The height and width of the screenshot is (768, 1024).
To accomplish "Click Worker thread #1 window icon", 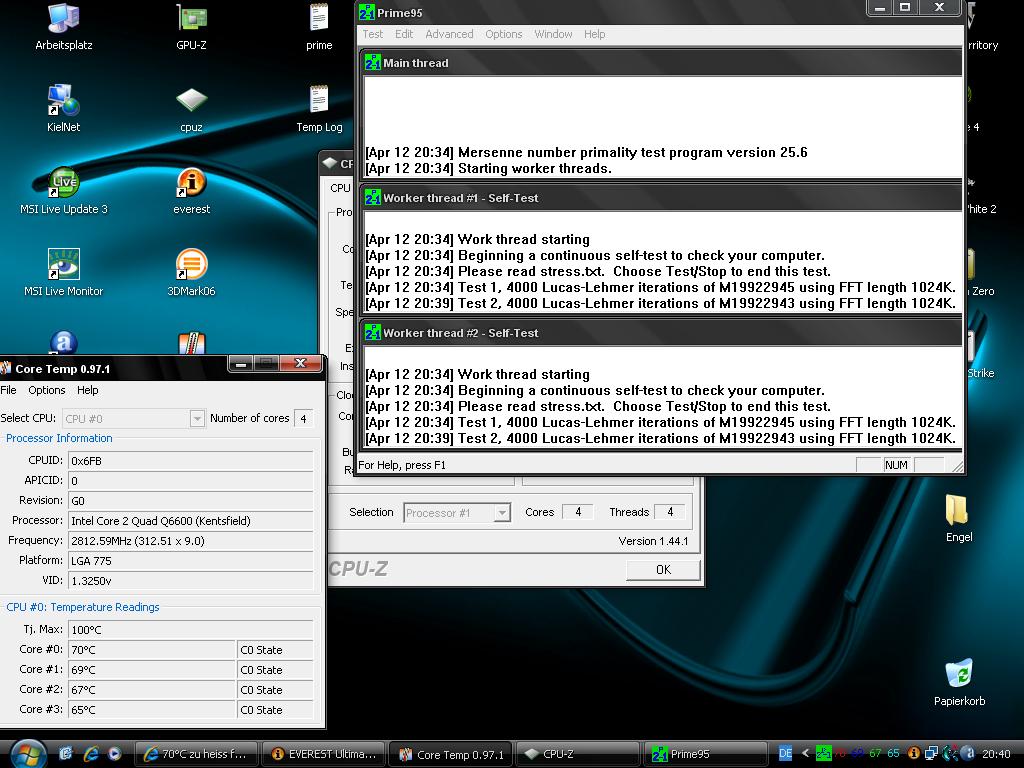I will click(x=372, y=197).
